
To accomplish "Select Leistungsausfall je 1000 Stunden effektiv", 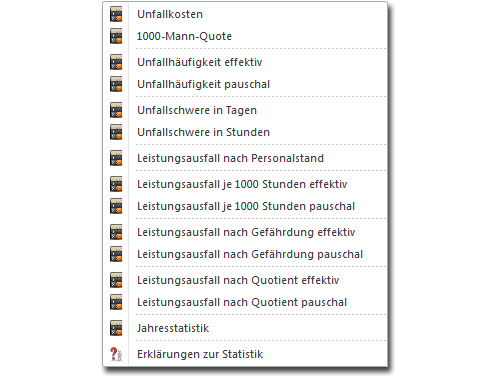I will (x=242, y=184).
